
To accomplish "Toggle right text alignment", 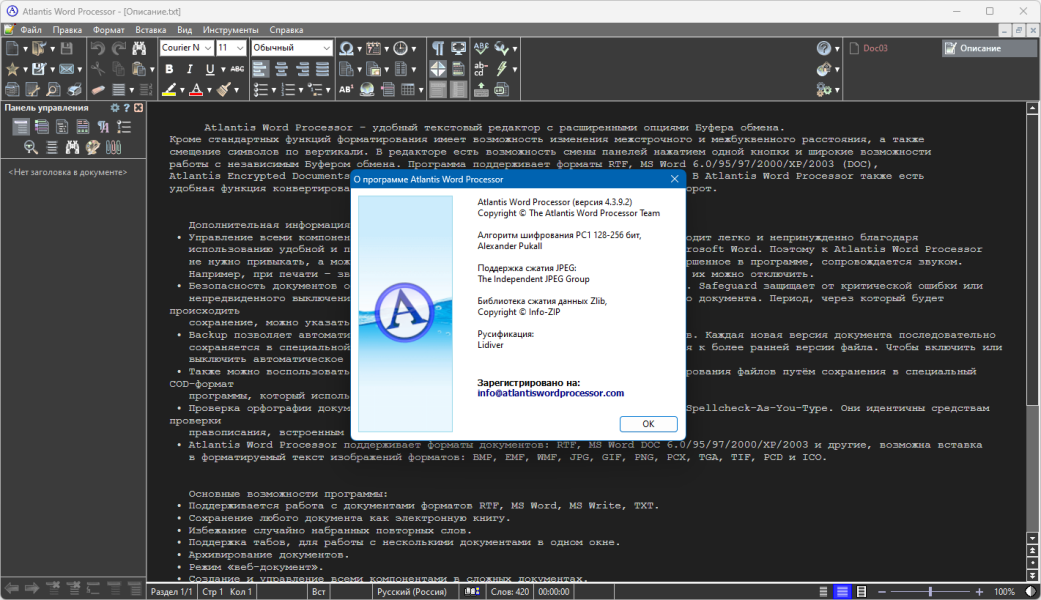I will click(302, 69).
